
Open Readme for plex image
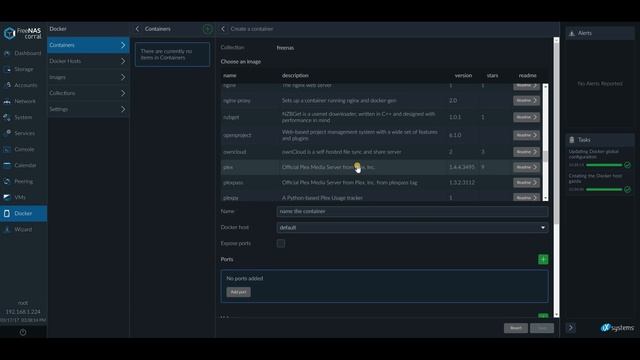527,167
